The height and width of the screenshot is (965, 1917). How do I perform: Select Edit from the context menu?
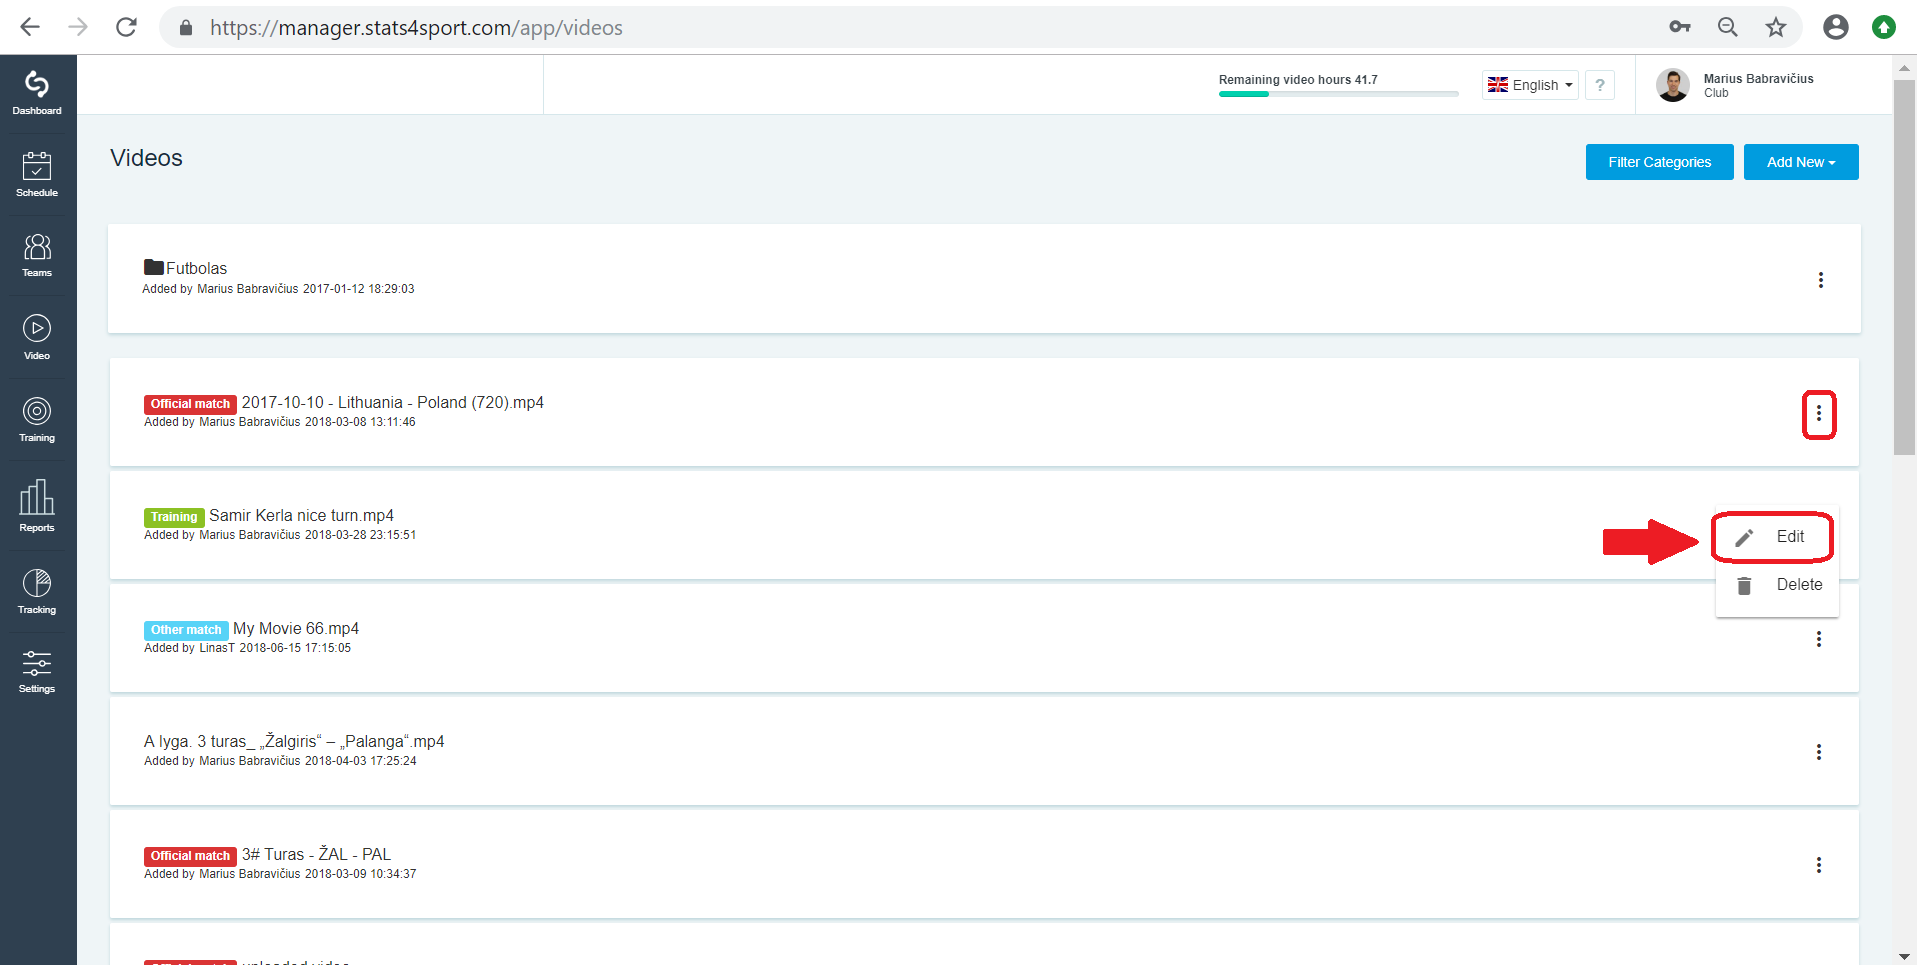pos(1772,537)
